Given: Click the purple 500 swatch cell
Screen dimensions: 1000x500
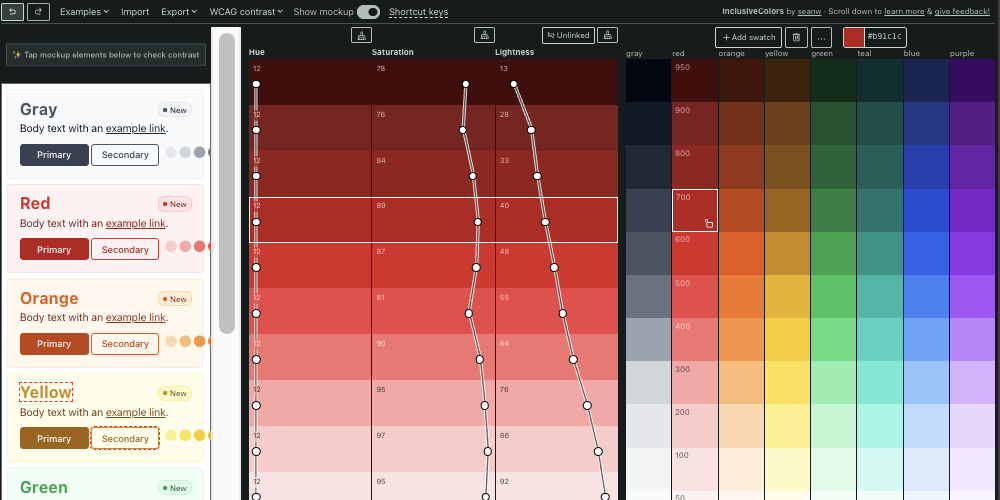Looking at the screenshot, I should tap(974, 297).
